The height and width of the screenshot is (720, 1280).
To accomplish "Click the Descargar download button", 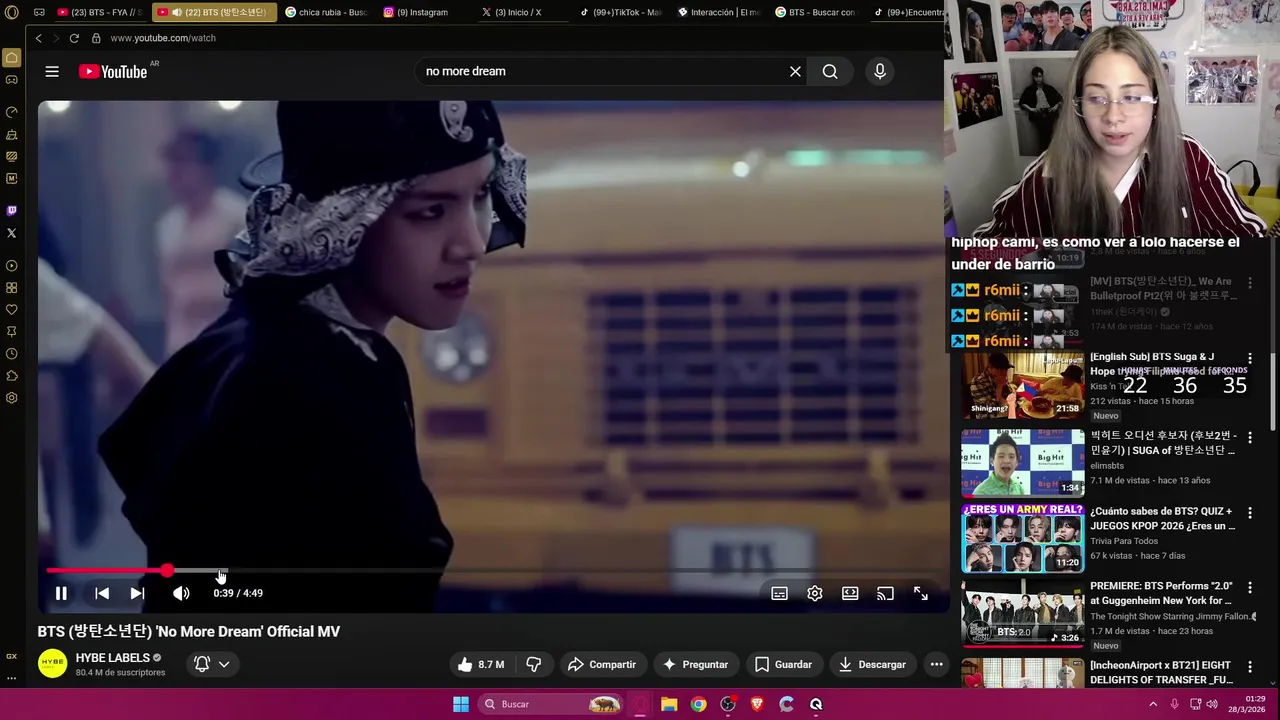I will (873, 664).
